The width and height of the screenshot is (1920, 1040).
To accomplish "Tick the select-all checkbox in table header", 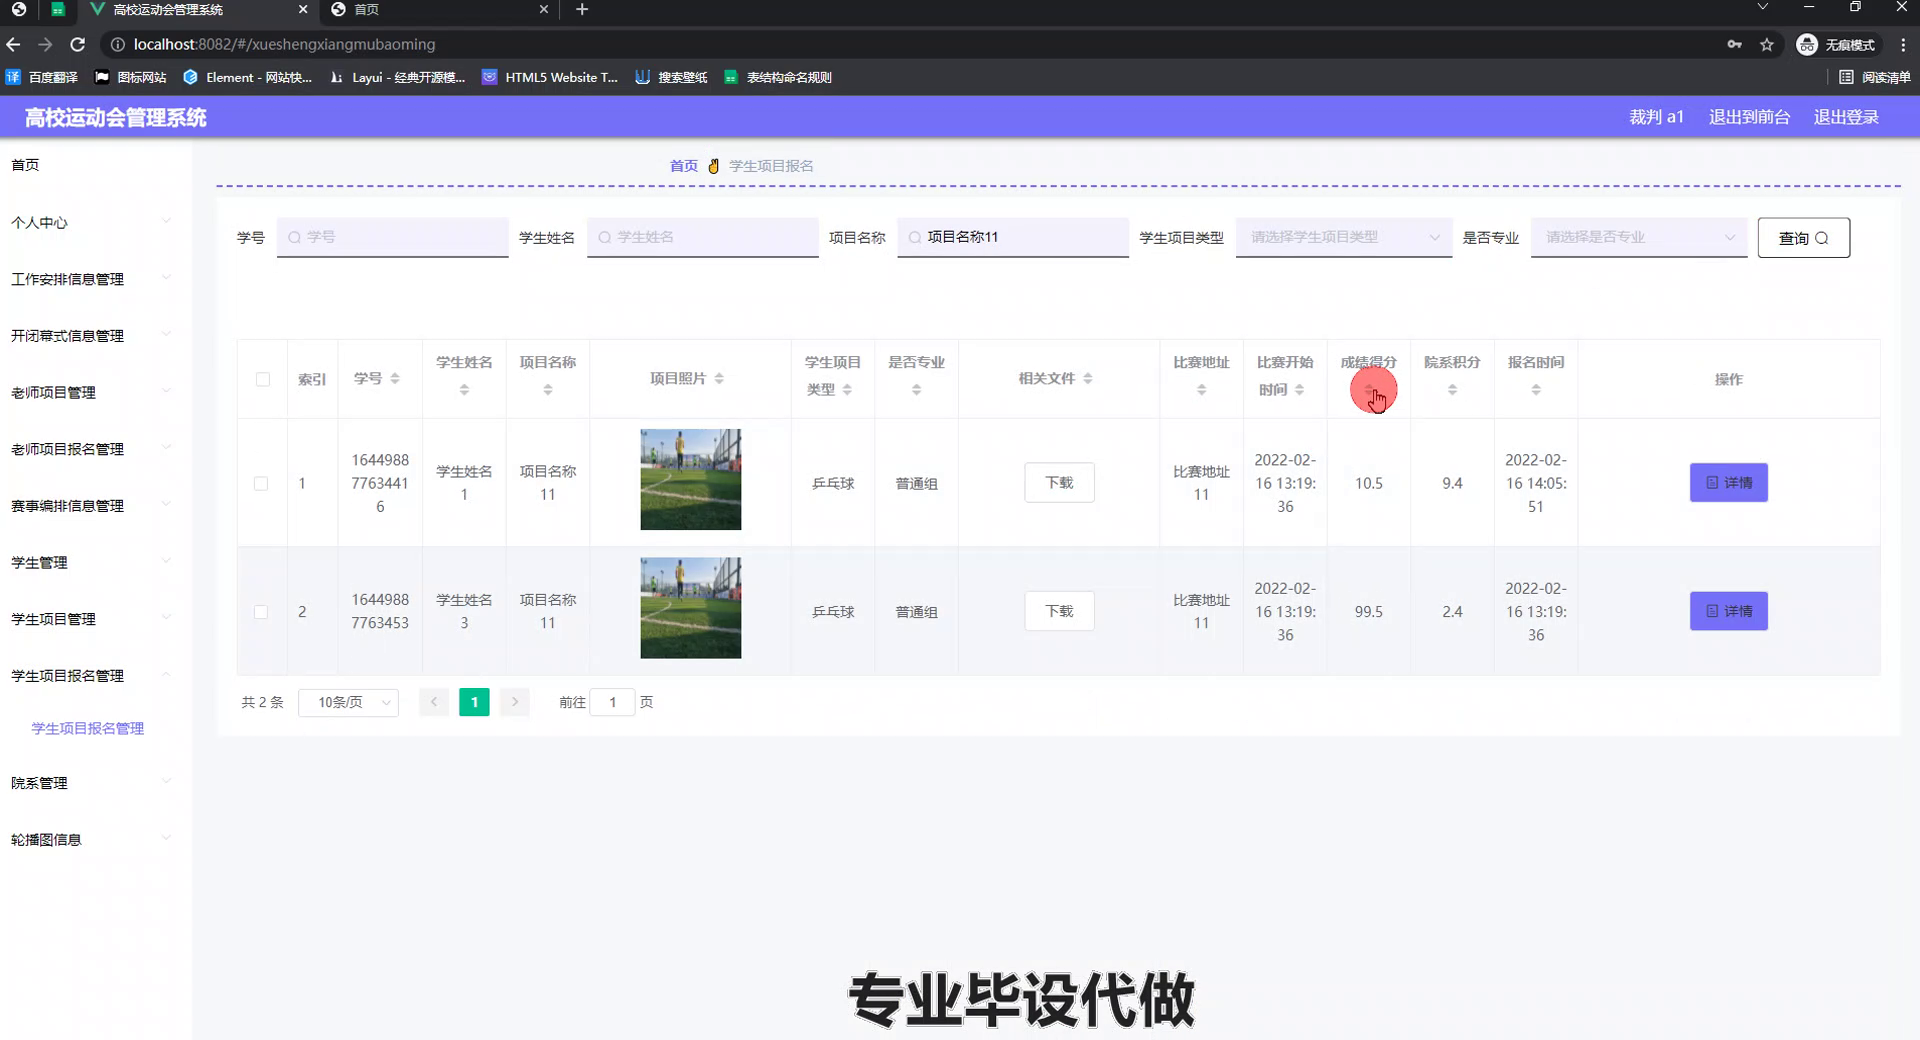I will [x=263, y=379].
